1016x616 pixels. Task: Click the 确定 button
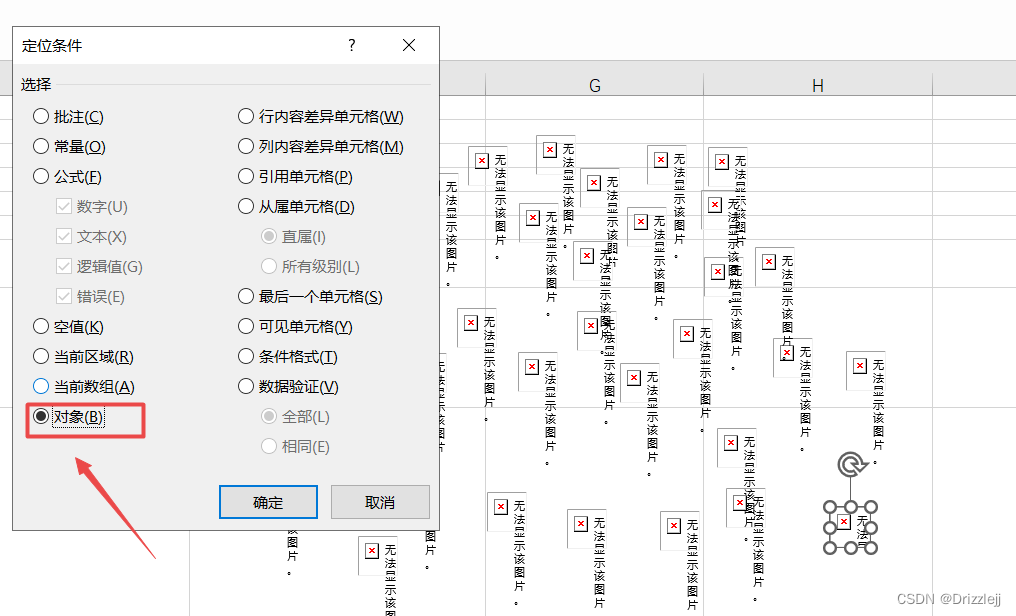[x=268, y=502]
